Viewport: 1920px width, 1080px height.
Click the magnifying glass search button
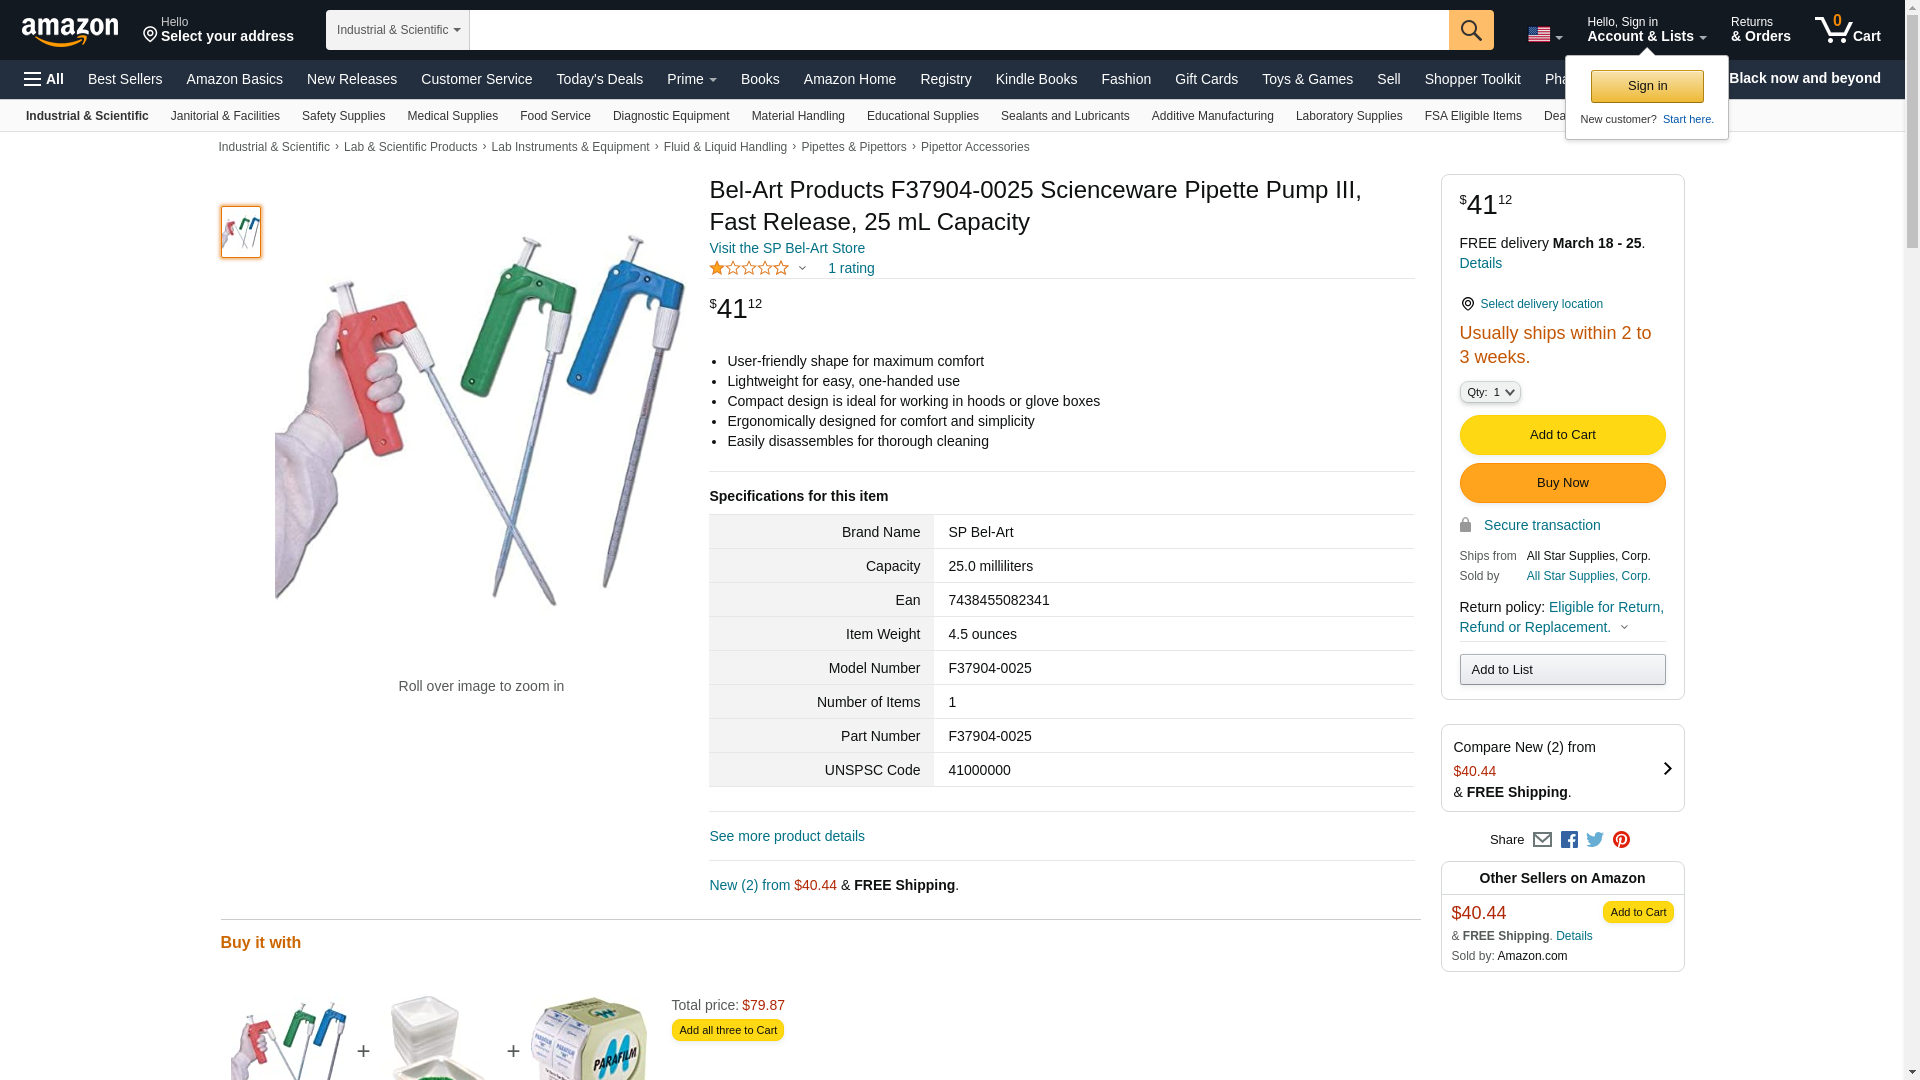click(1470, 30)
